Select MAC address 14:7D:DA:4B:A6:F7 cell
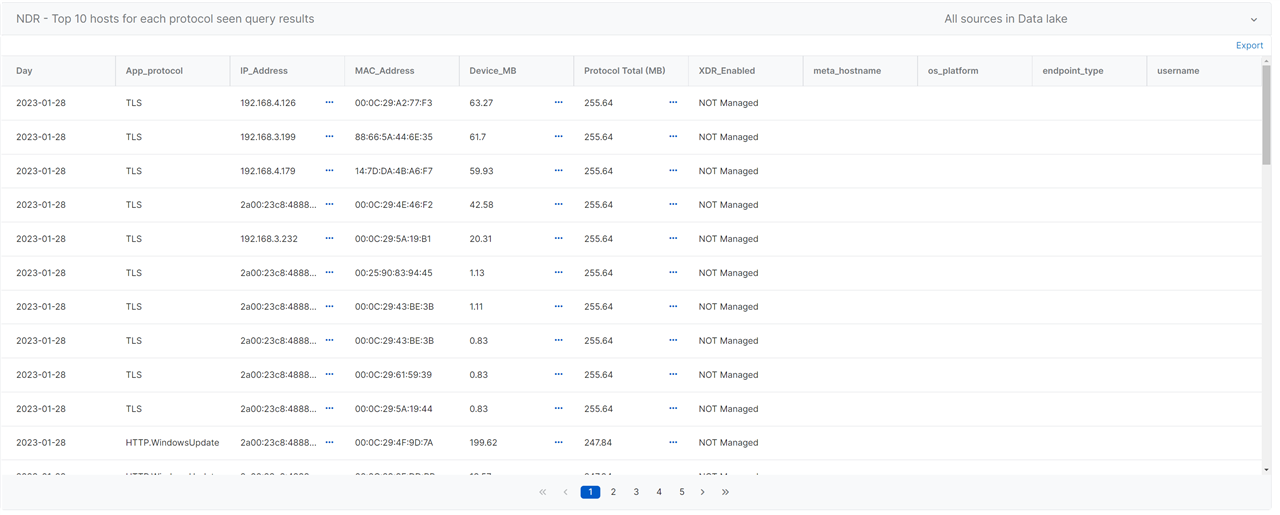 click(x=394, y=171)
